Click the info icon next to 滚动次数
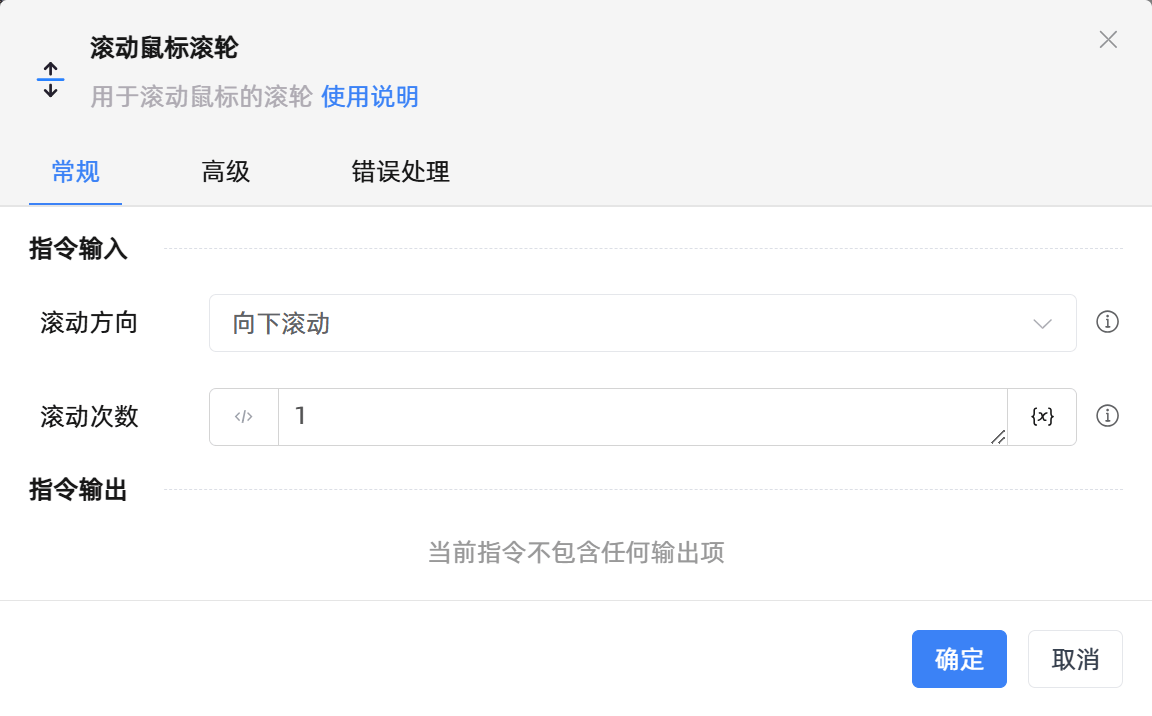 tap(1107, 416)
